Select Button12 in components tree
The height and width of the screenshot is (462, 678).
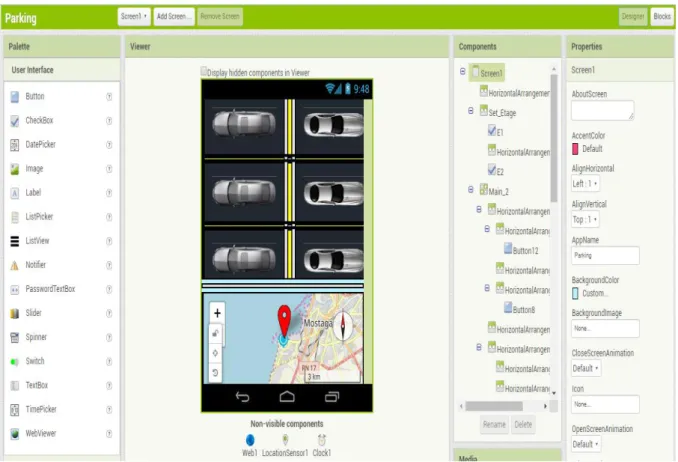(521, 250)
